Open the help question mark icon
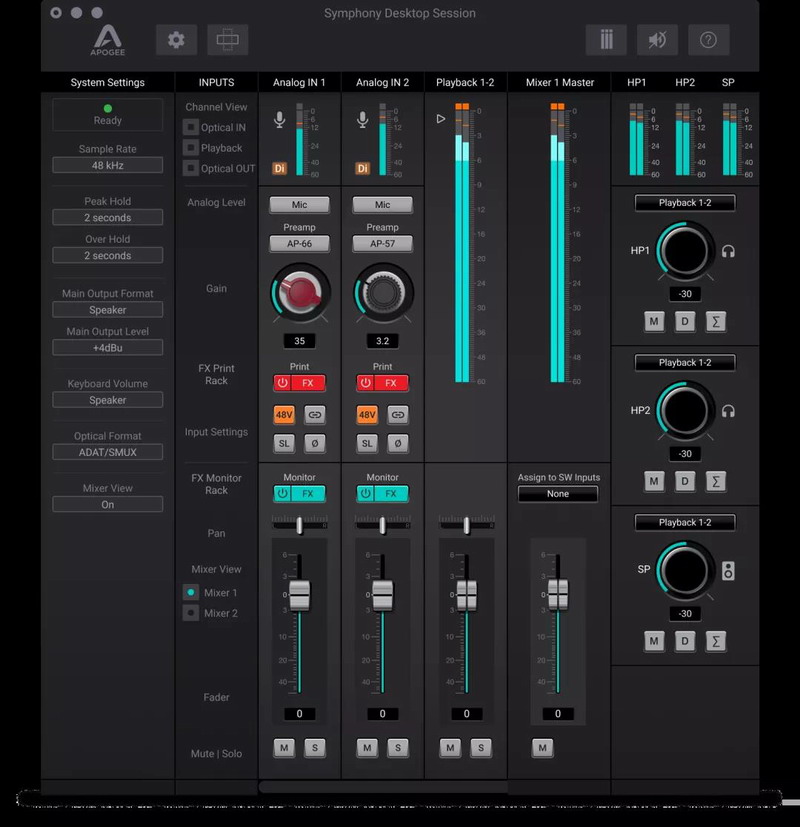Image resolution: width=800 pixels, height=827 pixels. pos(708,40)
